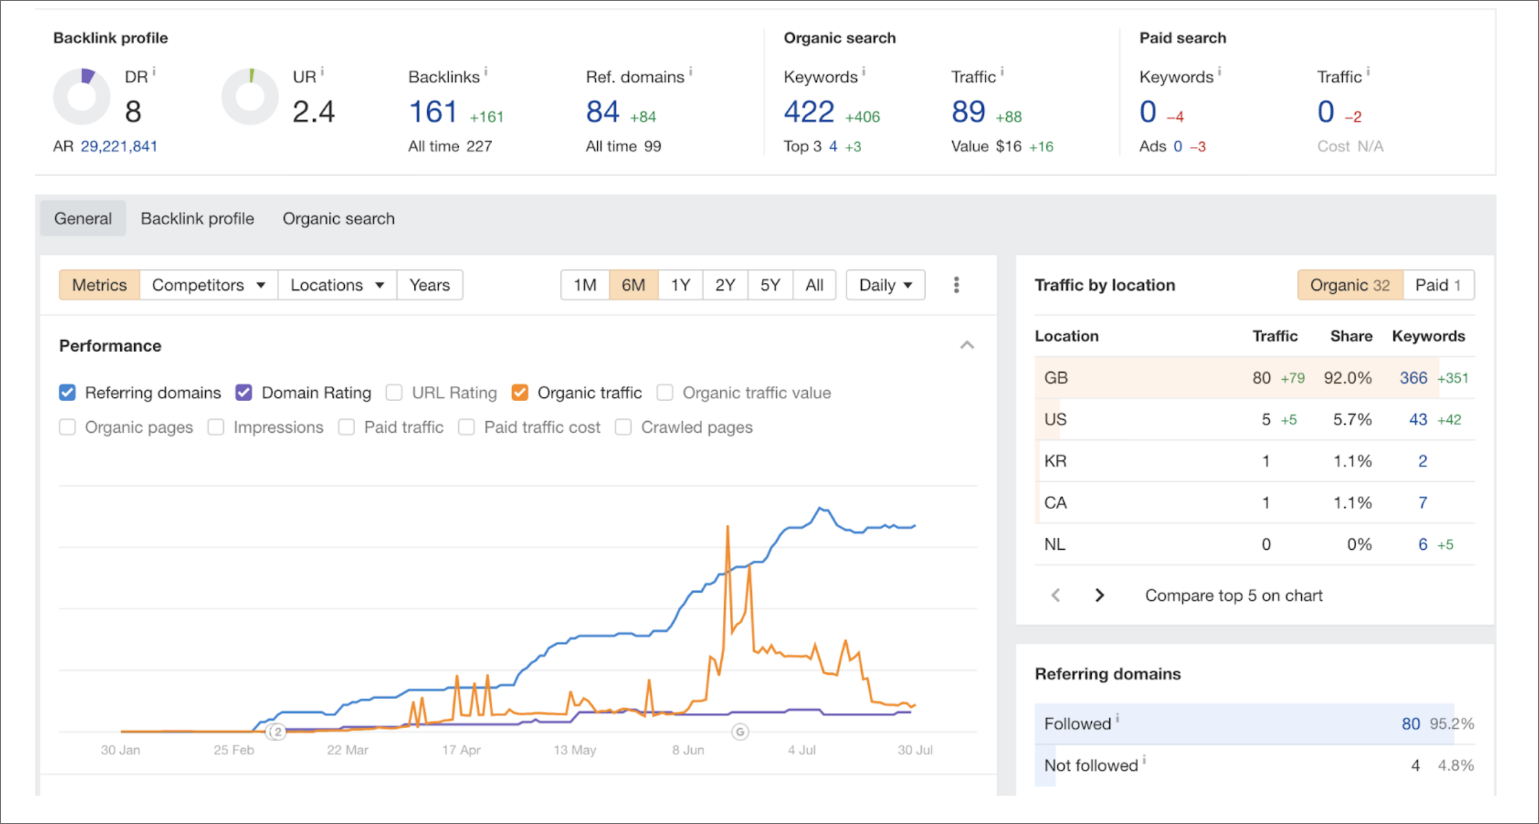Click the DR donut chart icon
This screenshot has height=824, width=1539.
[x=81, y=97]
